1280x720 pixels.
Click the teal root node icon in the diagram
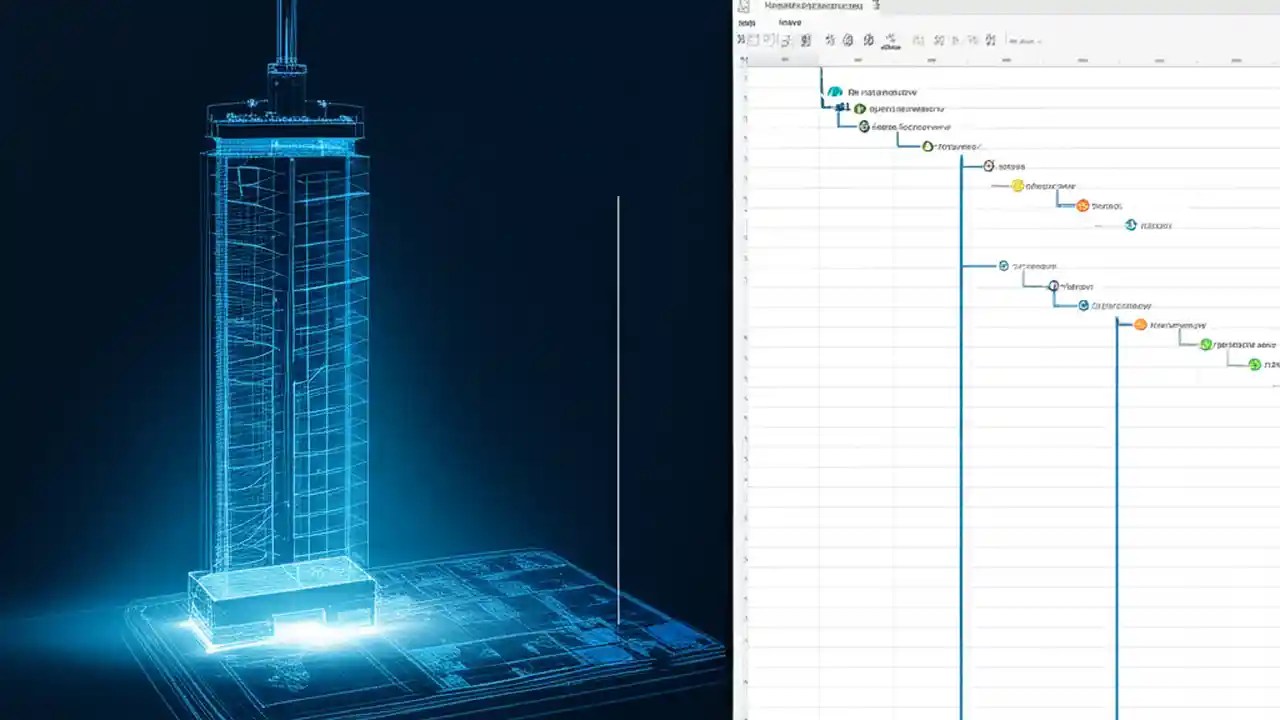click(835, 92)
